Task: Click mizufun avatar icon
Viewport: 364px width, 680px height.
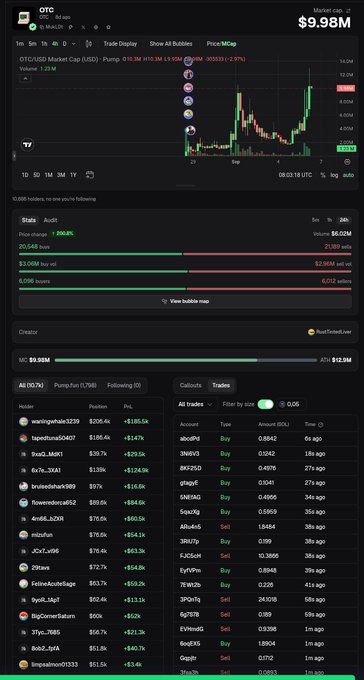Action: 23,535
